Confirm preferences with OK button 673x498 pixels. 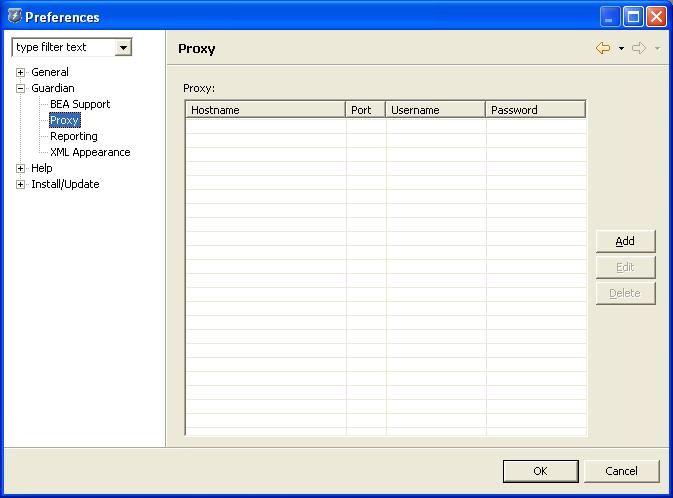[x=540, y=471]
